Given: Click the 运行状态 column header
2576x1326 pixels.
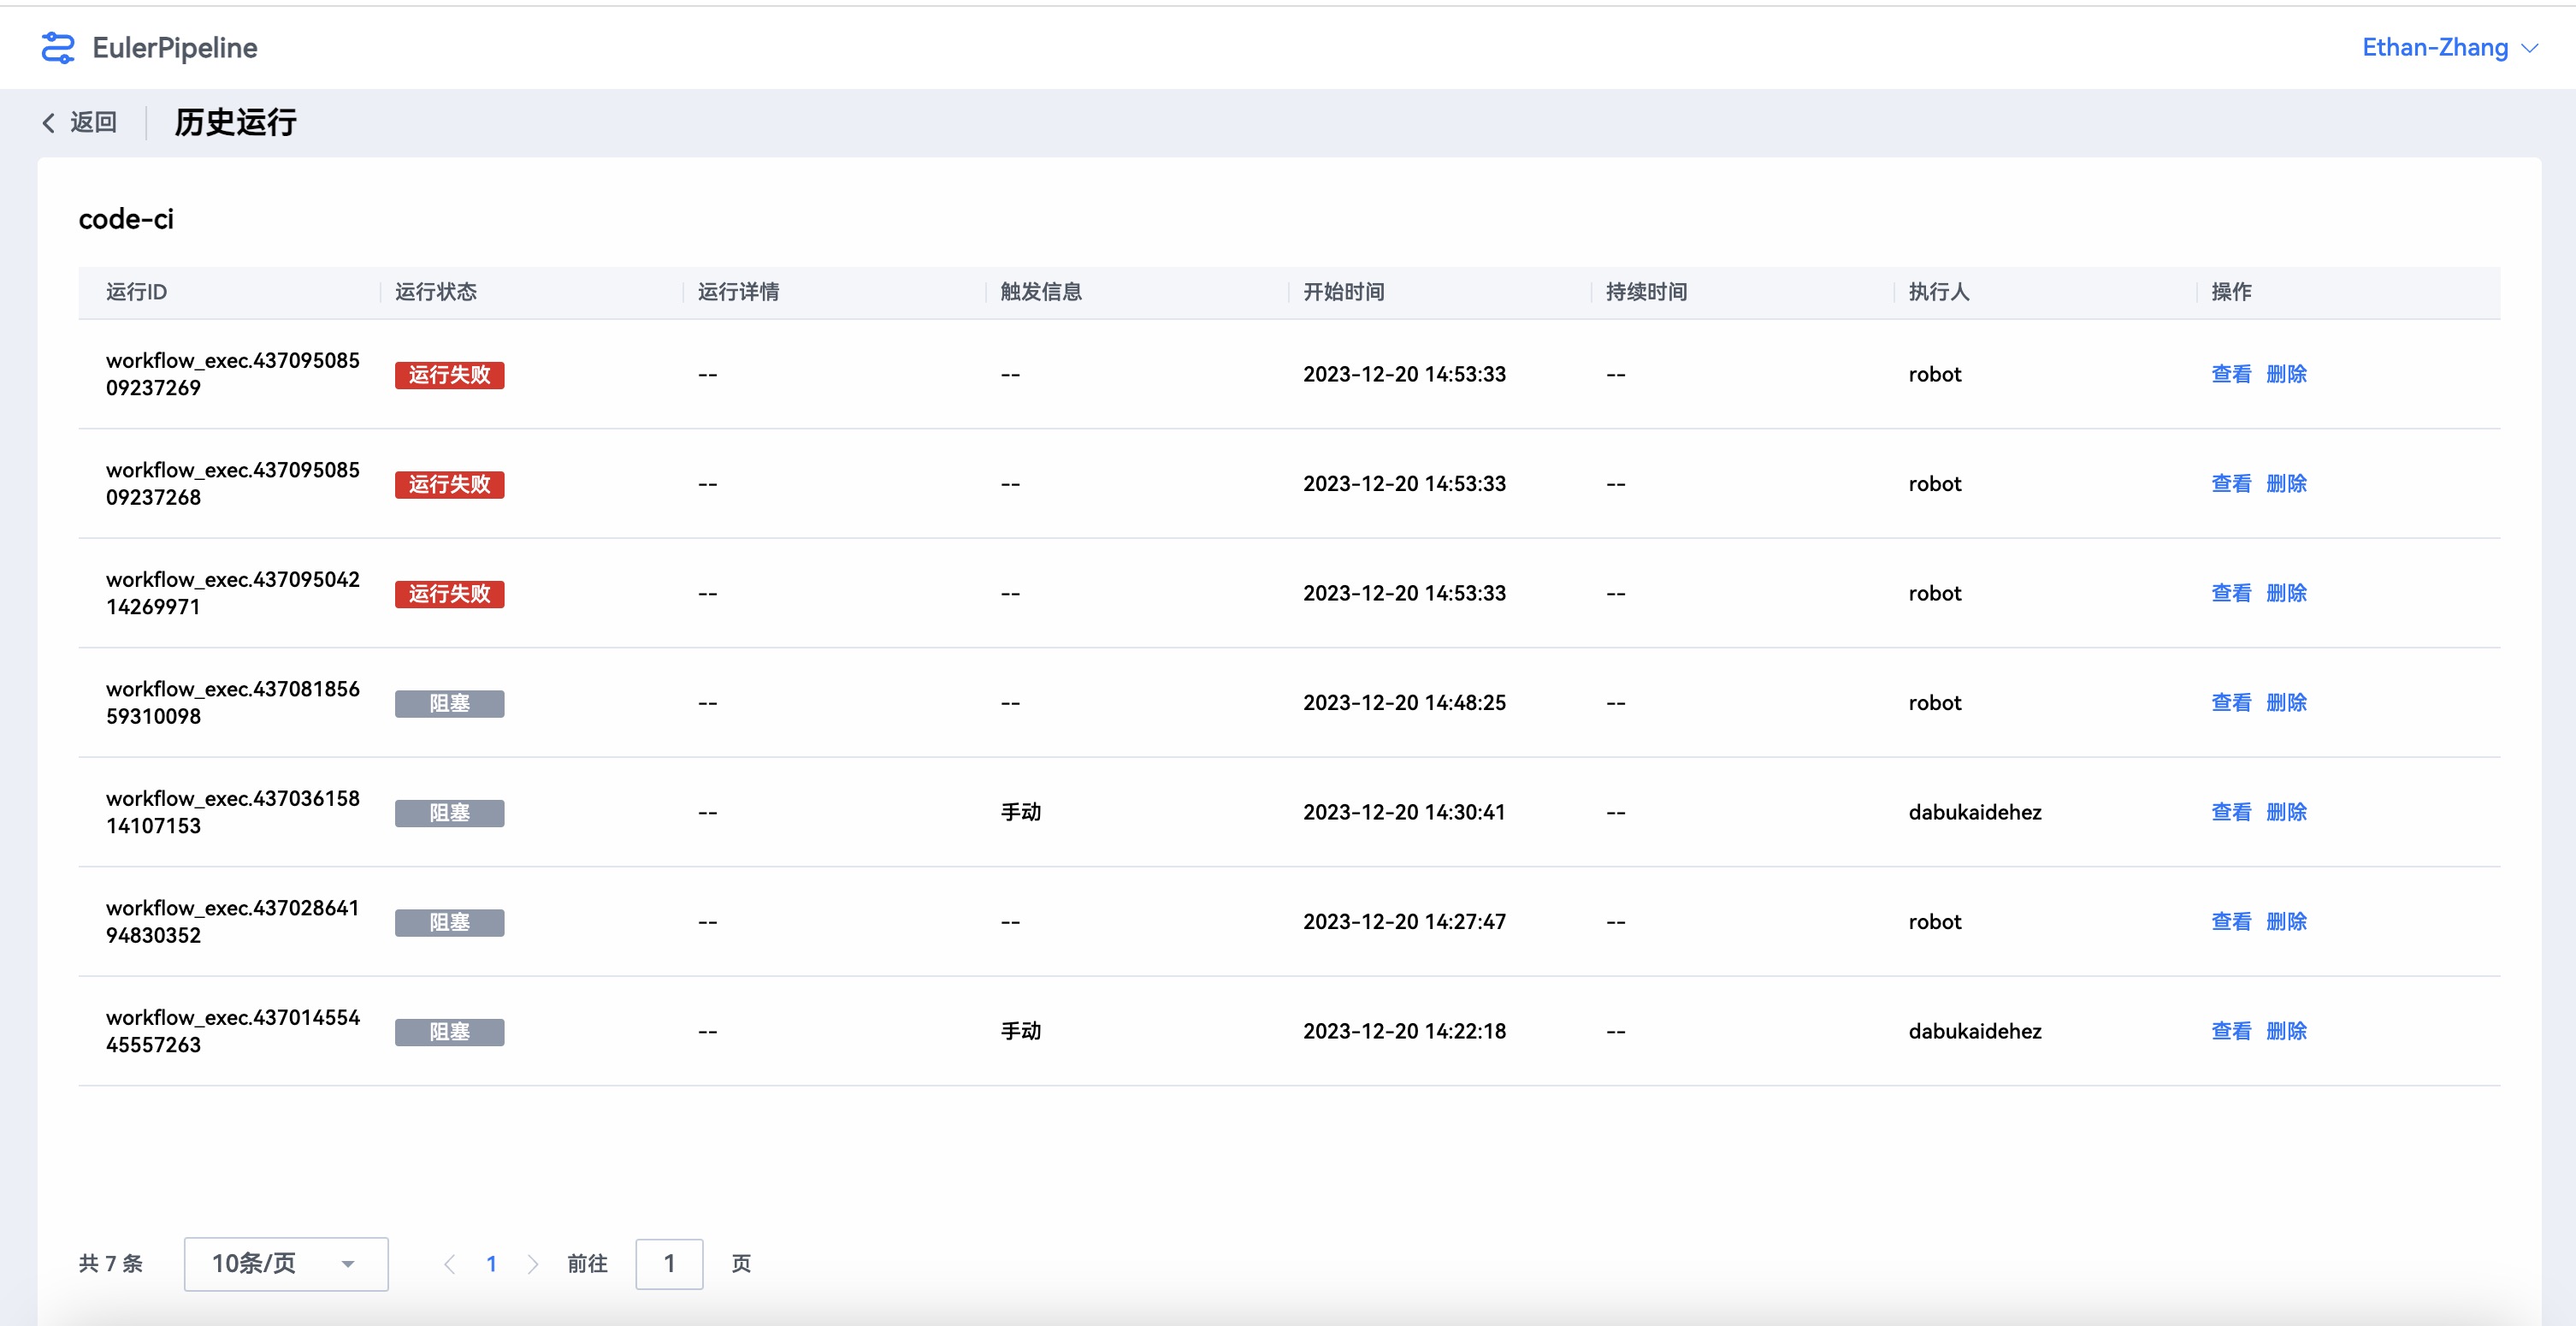Looking at the screenshot, I should pyautogui.click(x=436, y=292).
